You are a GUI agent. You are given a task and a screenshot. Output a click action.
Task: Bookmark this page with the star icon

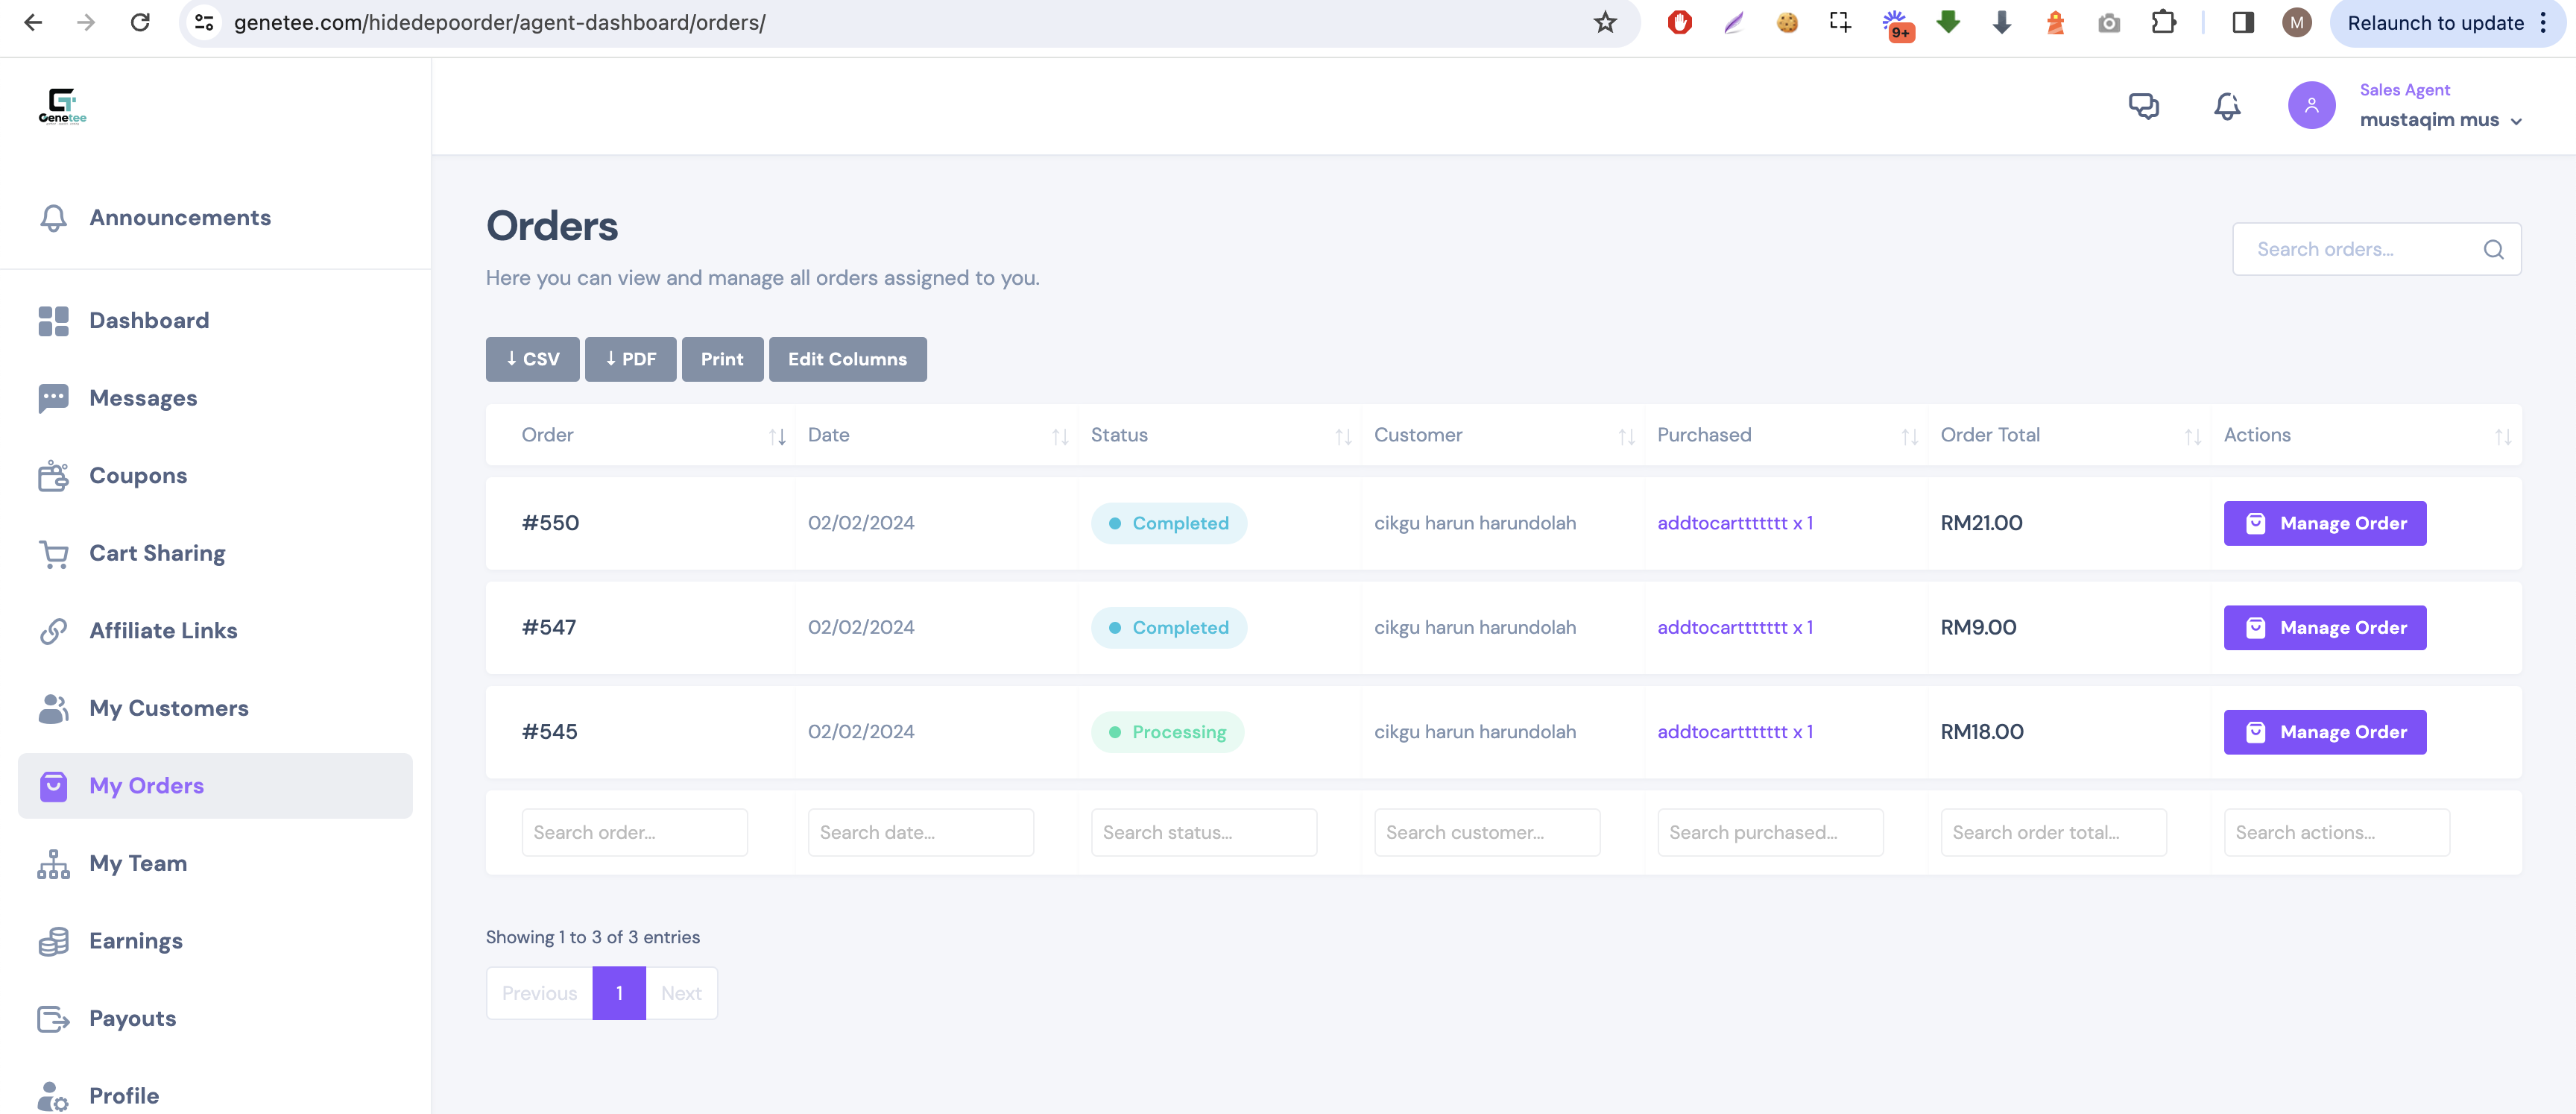point(1605,22)
